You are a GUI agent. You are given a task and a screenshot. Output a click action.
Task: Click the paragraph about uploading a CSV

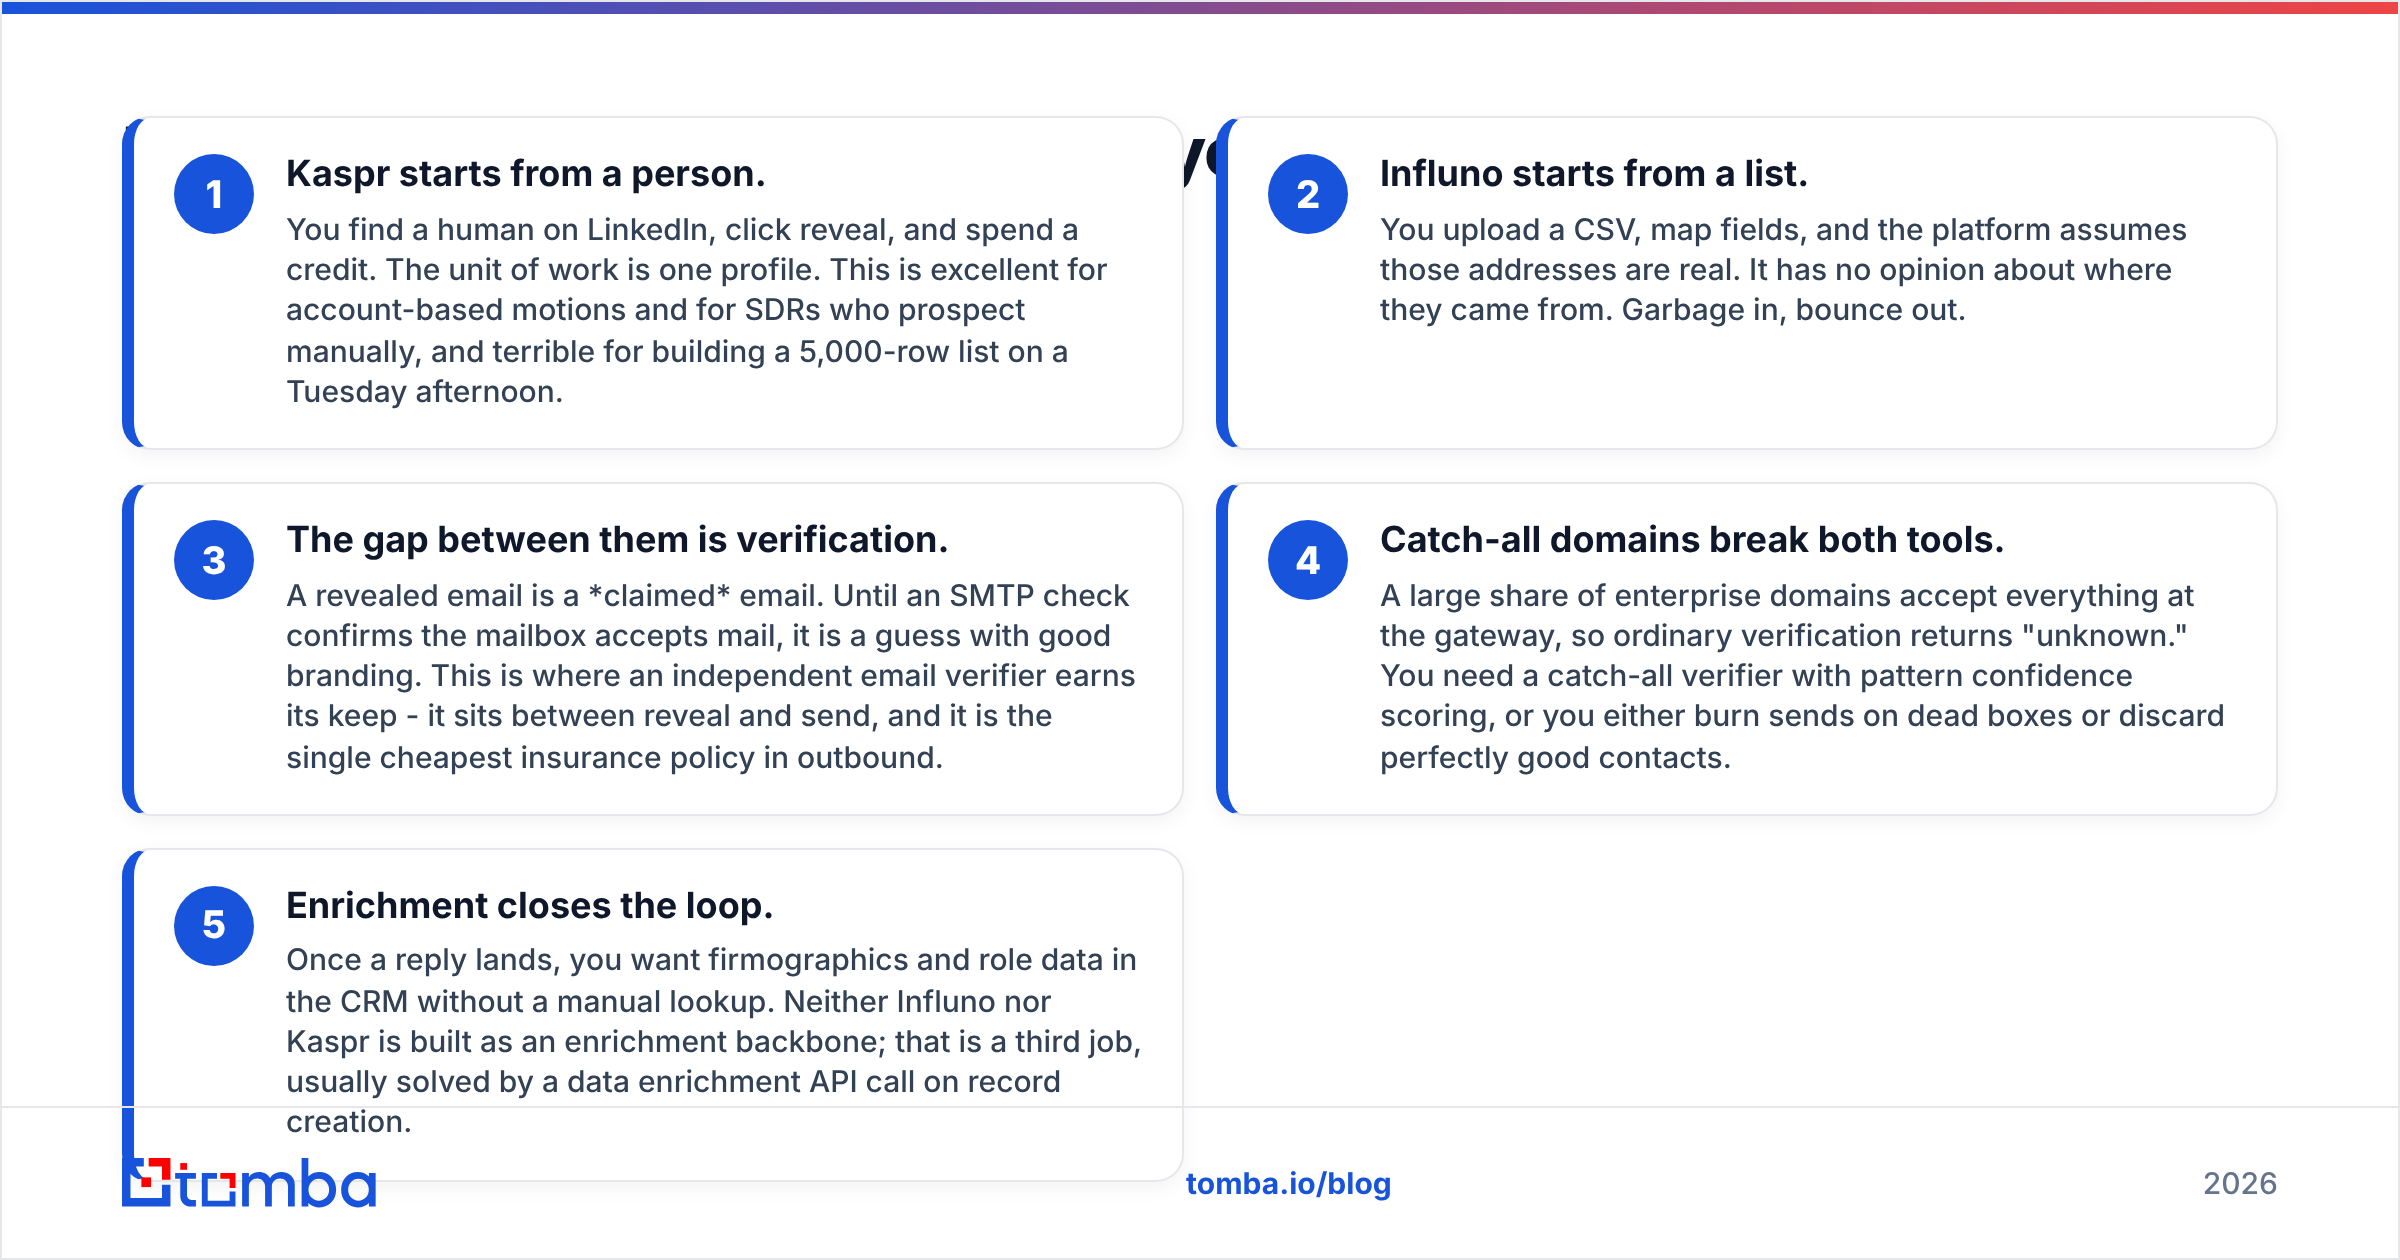[1783, 270]
